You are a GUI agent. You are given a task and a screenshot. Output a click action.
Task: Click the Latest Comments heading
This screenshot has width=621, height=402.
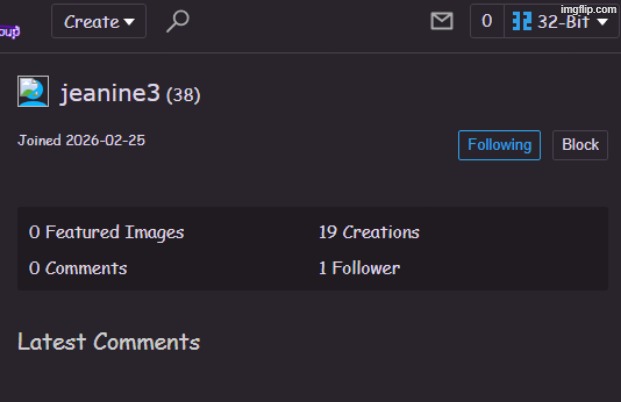click(109, 342)
